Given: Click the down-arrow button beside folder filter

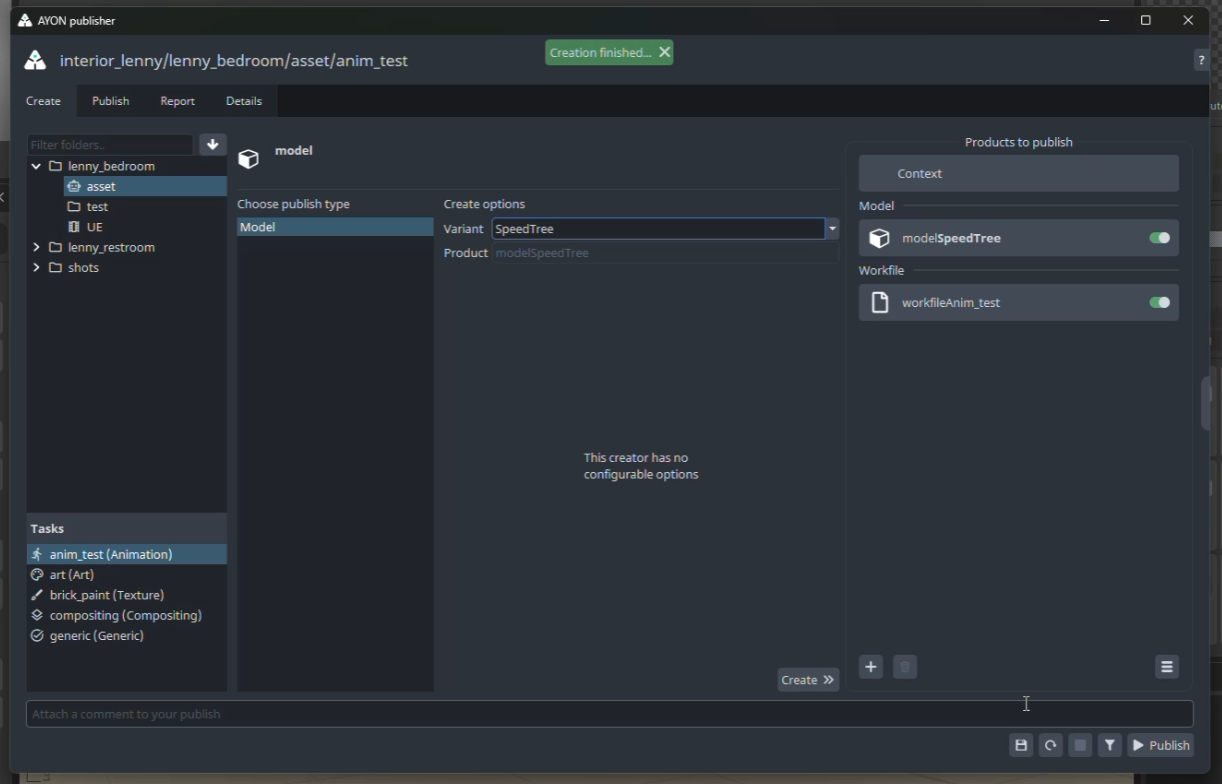Looking at the screenshot, I should tap(212, 145).
